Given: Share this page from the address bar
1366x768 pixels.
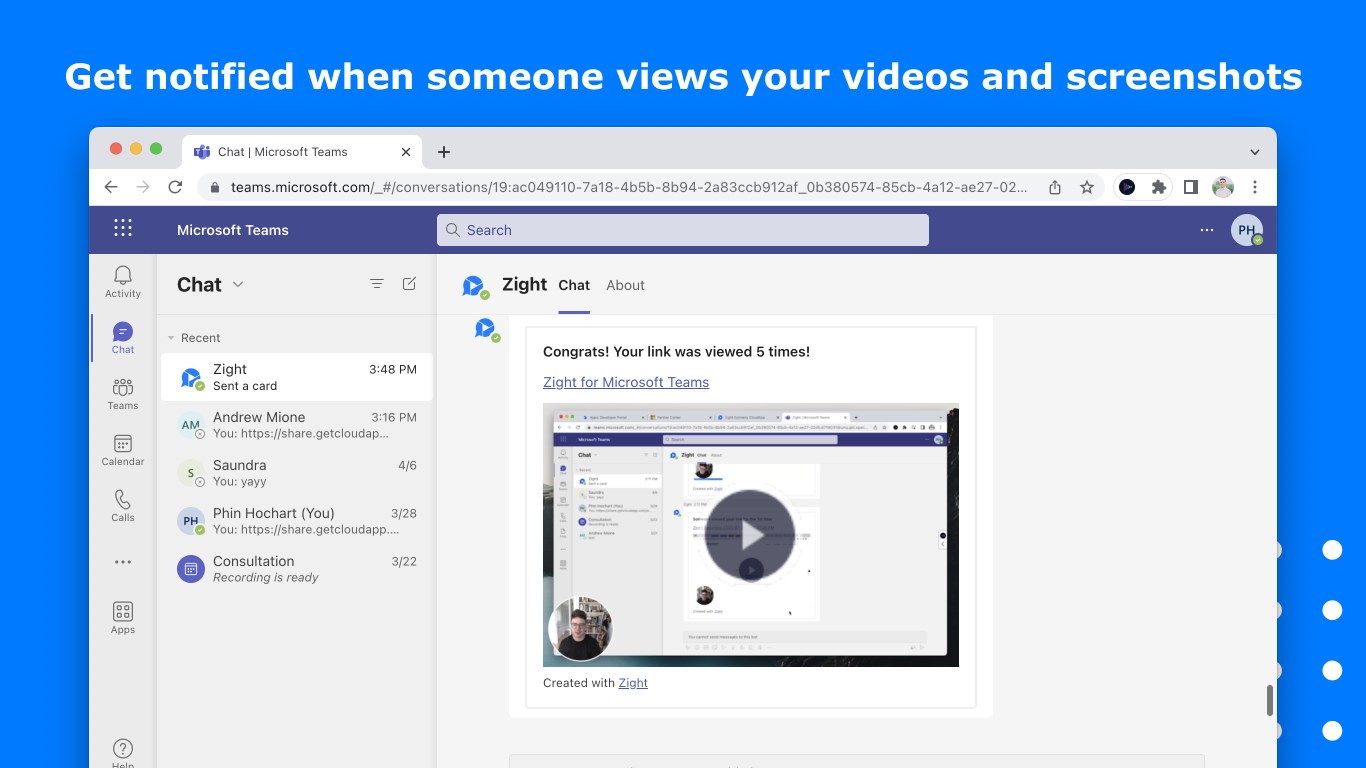Looking at the screenshot, I should pyautogui.click(x=1055, y=187).
